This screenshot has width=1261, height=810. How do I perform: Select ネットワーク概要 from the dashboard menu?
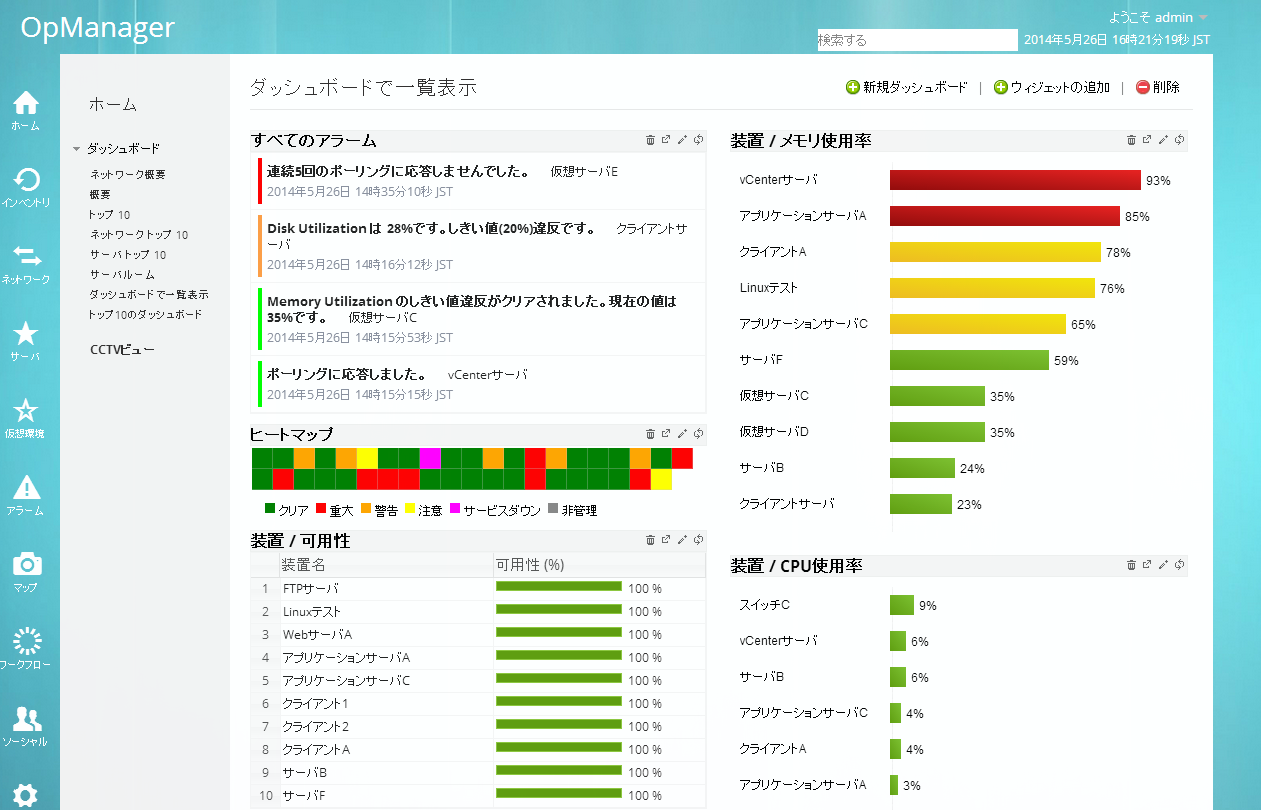pos(128,174)
